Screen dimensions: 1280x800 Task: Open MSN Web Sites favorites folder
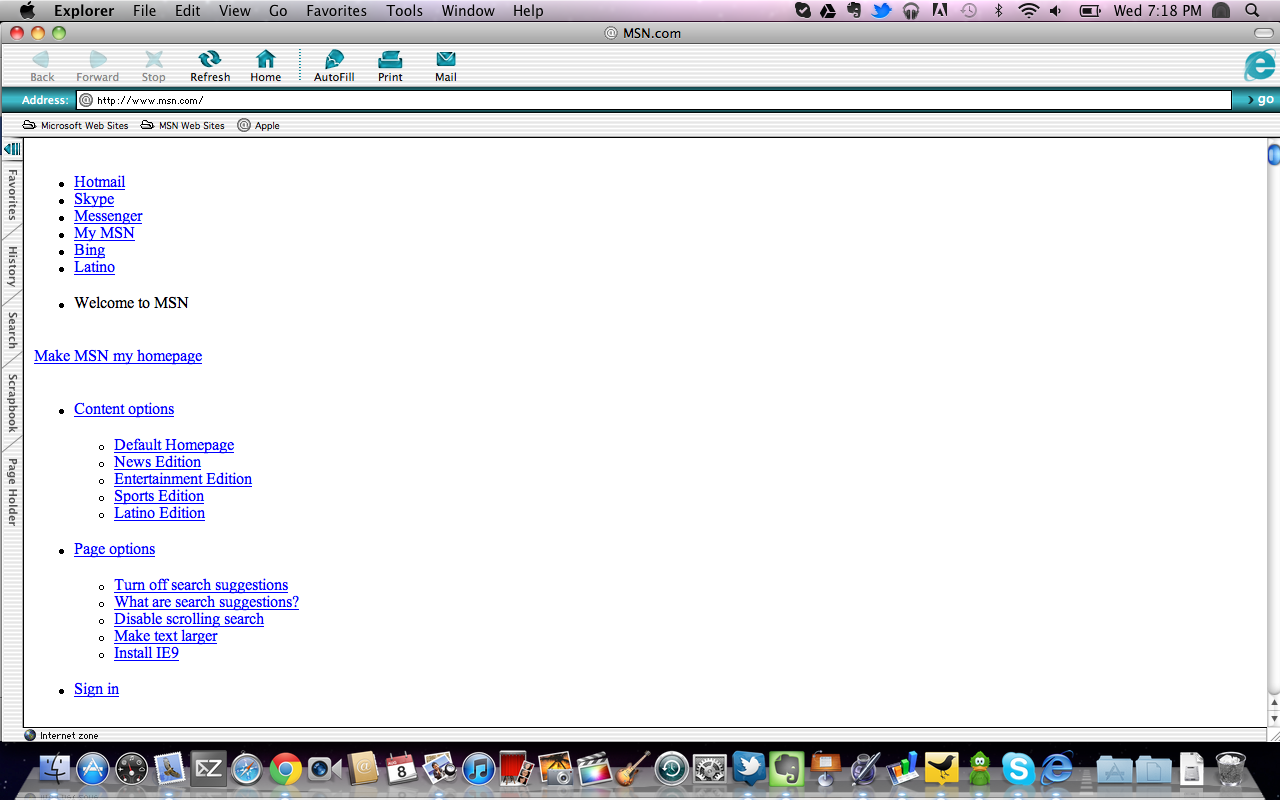point(183,126)
